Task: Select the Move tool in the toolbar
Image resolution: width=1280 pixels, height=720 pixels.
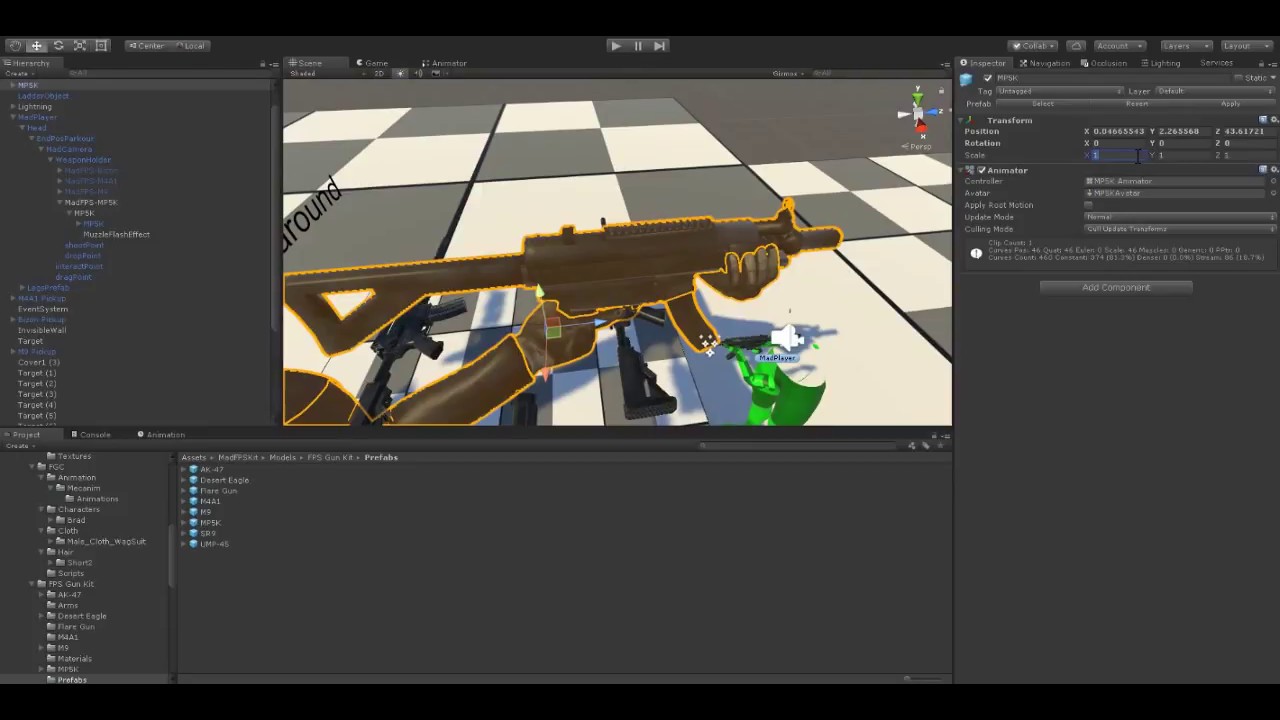Action: tap(36, 46)
